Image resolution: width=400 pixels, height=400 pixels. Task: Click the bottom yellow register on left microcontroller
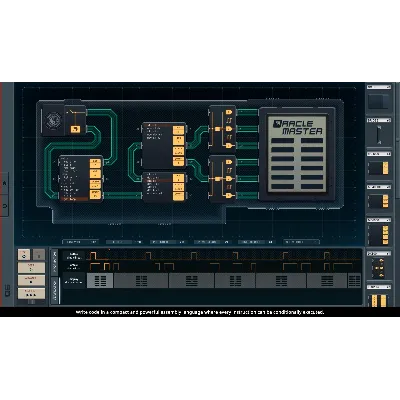[x=95, y=195]
